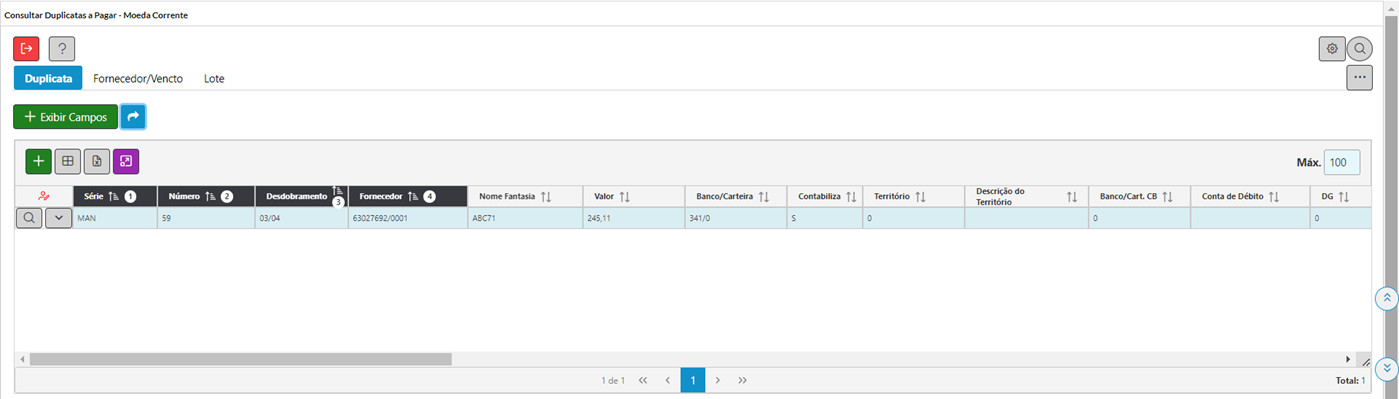Edit the Máx. records input field
Screen dimensions: 1399x399
1343,162
